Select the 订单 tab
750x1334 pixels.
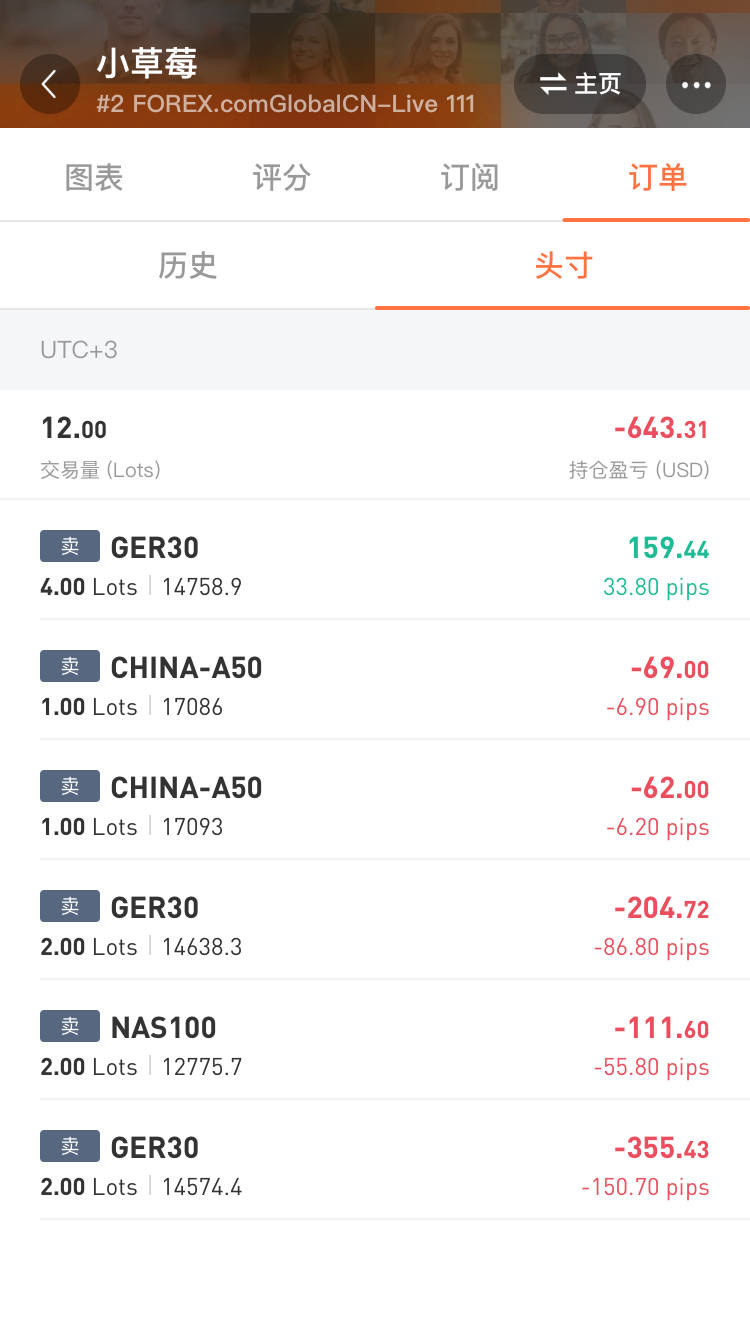point(656,178)
